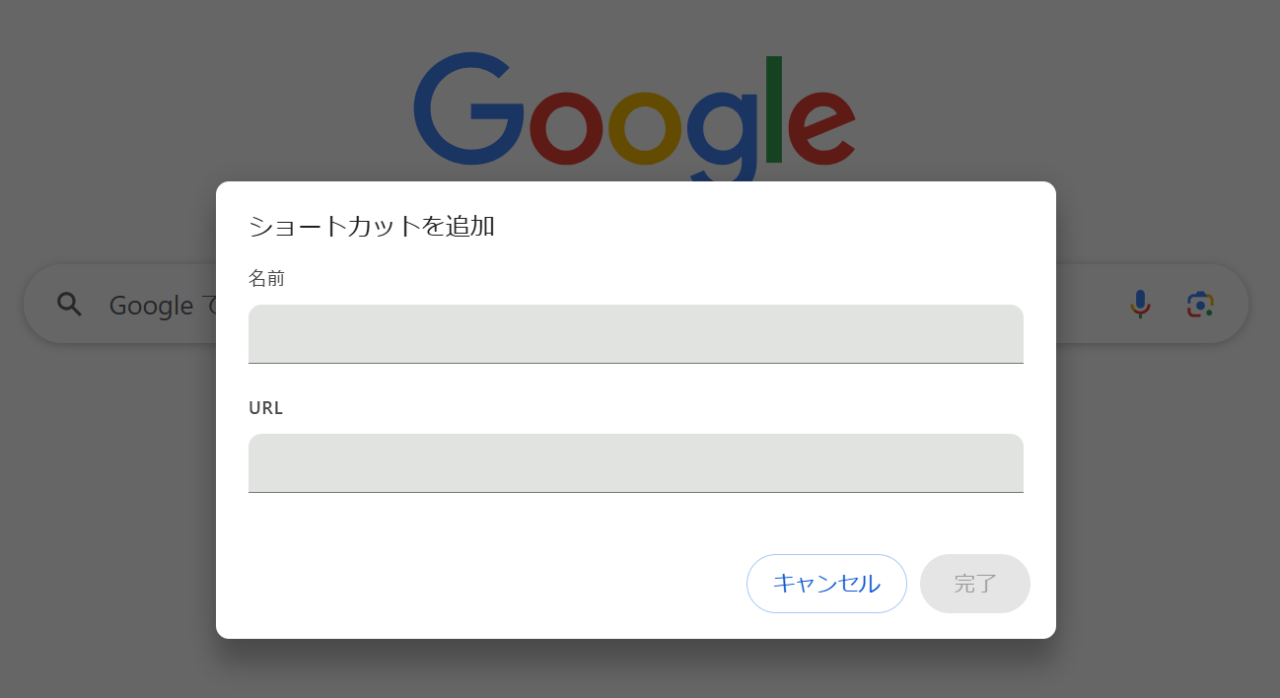
Task: Click the キャンセル button
Action: [827, 583]
